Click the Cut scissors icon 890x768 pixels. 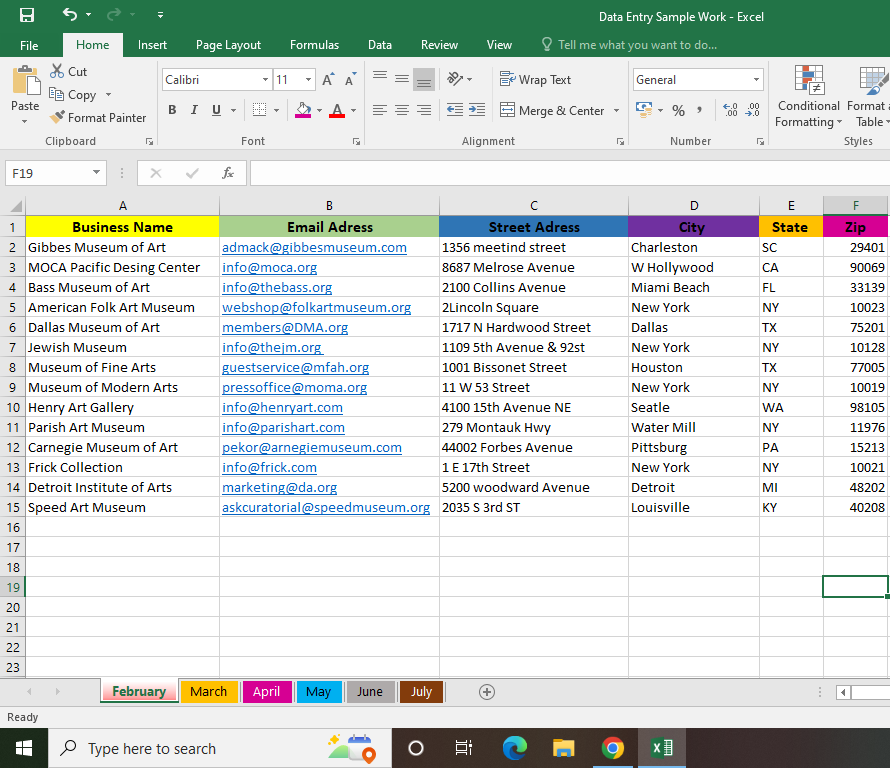[55, 72]
